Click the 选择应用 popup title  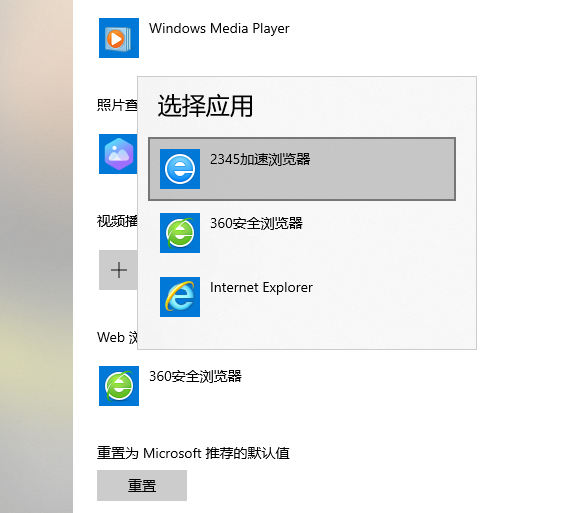[205, 106]
